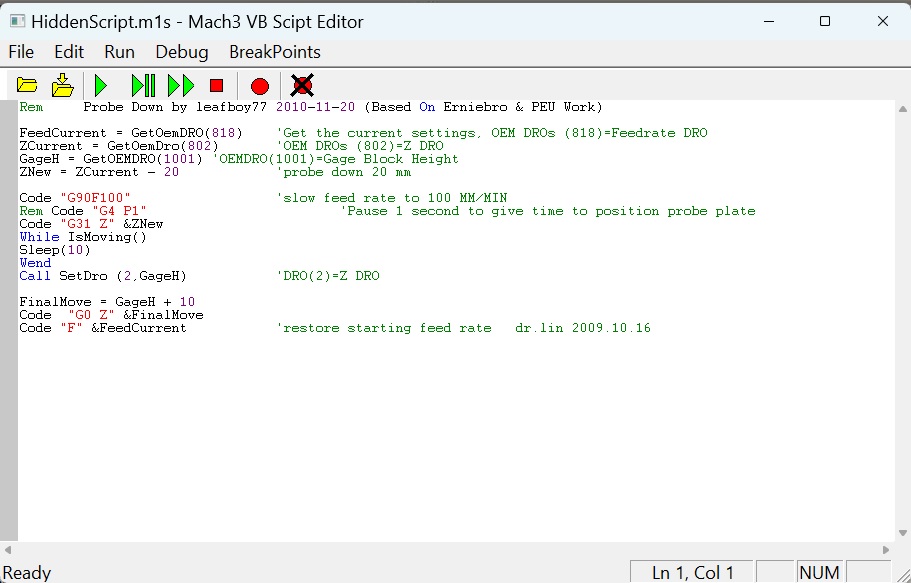Image resolution: width=911 pixels, height=583 pixels.
Task: Click the Code "G0 Z" &FinalMove line
Action: point(111,314)
